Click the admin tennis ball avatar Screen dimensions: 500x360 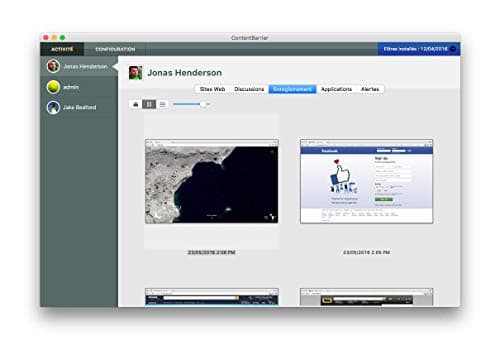coord(53,87)
